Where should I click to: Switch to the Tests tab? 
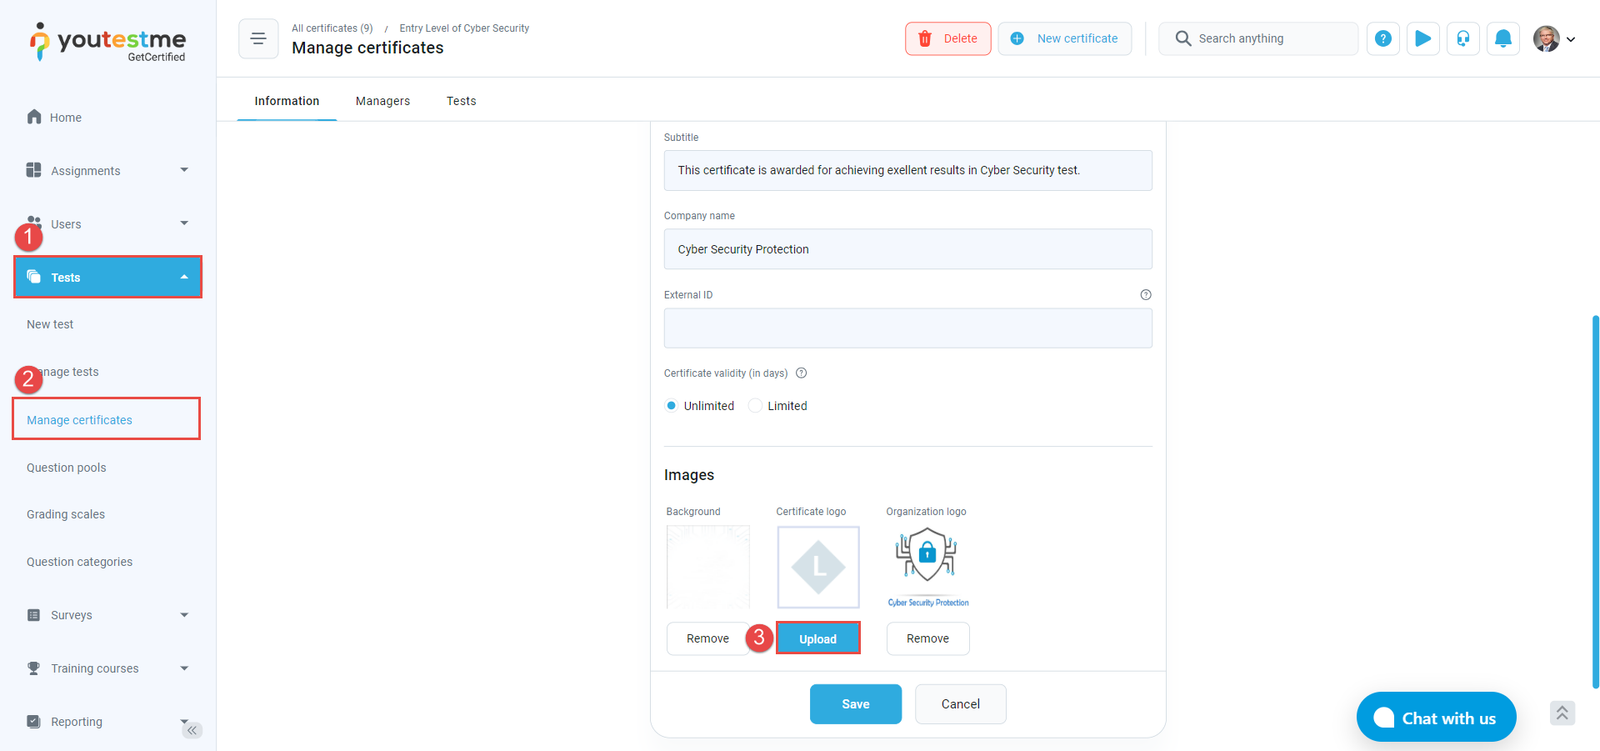pos(461,101)
